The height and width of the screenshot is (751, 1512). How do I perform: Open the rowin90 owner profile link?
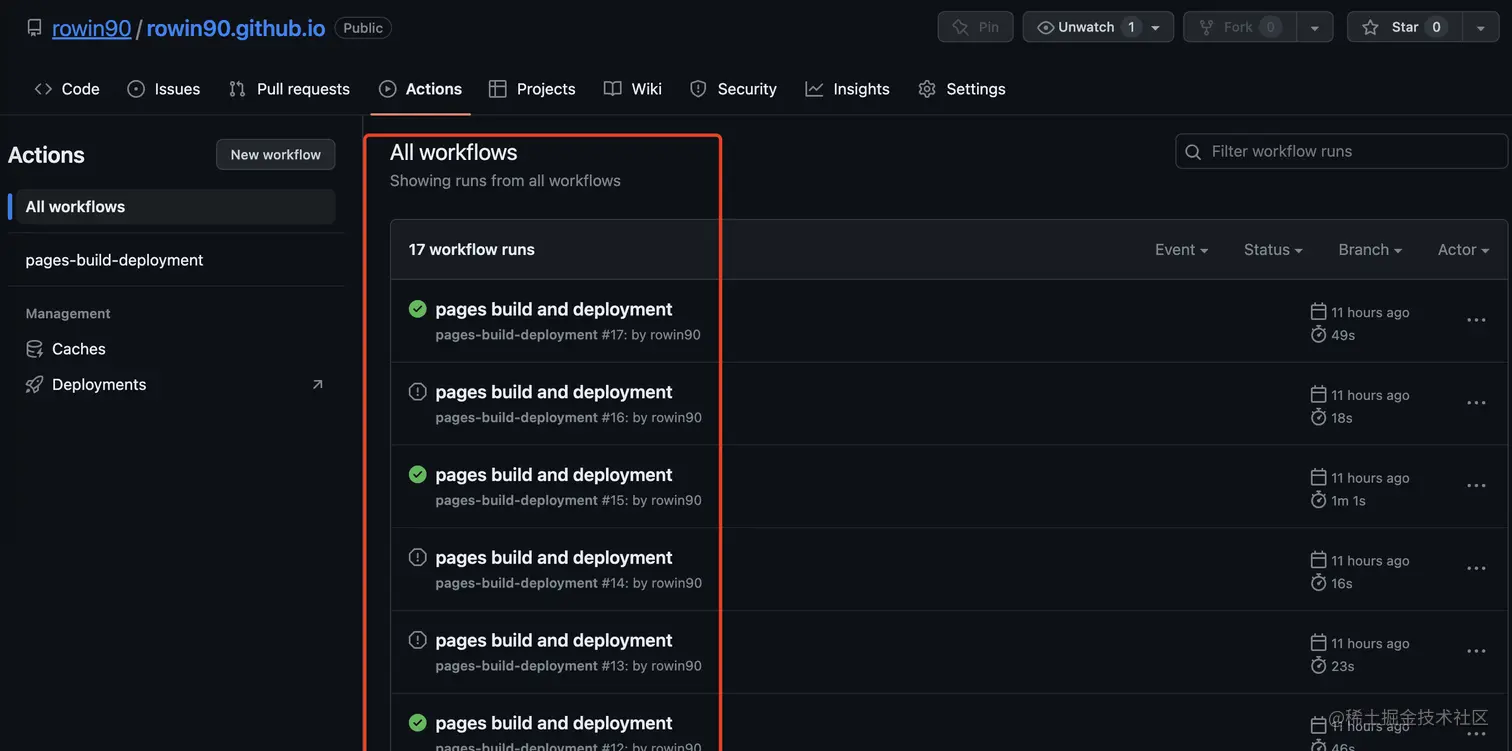[91, 28]
